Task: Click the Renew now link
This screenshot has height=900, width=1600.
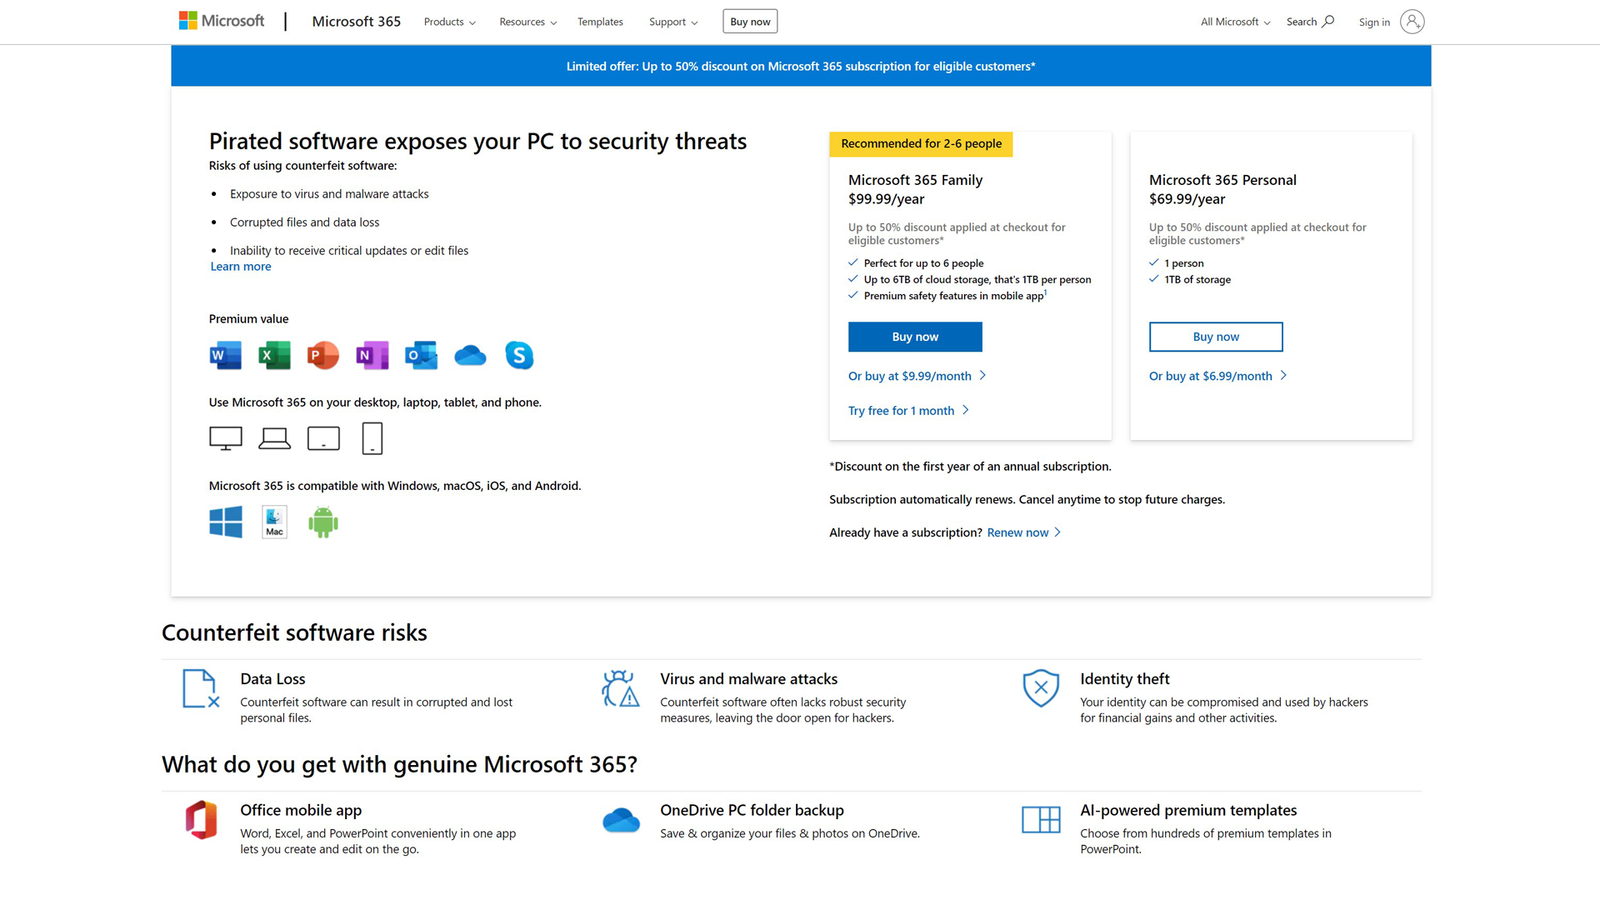Action: (x=1024, y=533)
